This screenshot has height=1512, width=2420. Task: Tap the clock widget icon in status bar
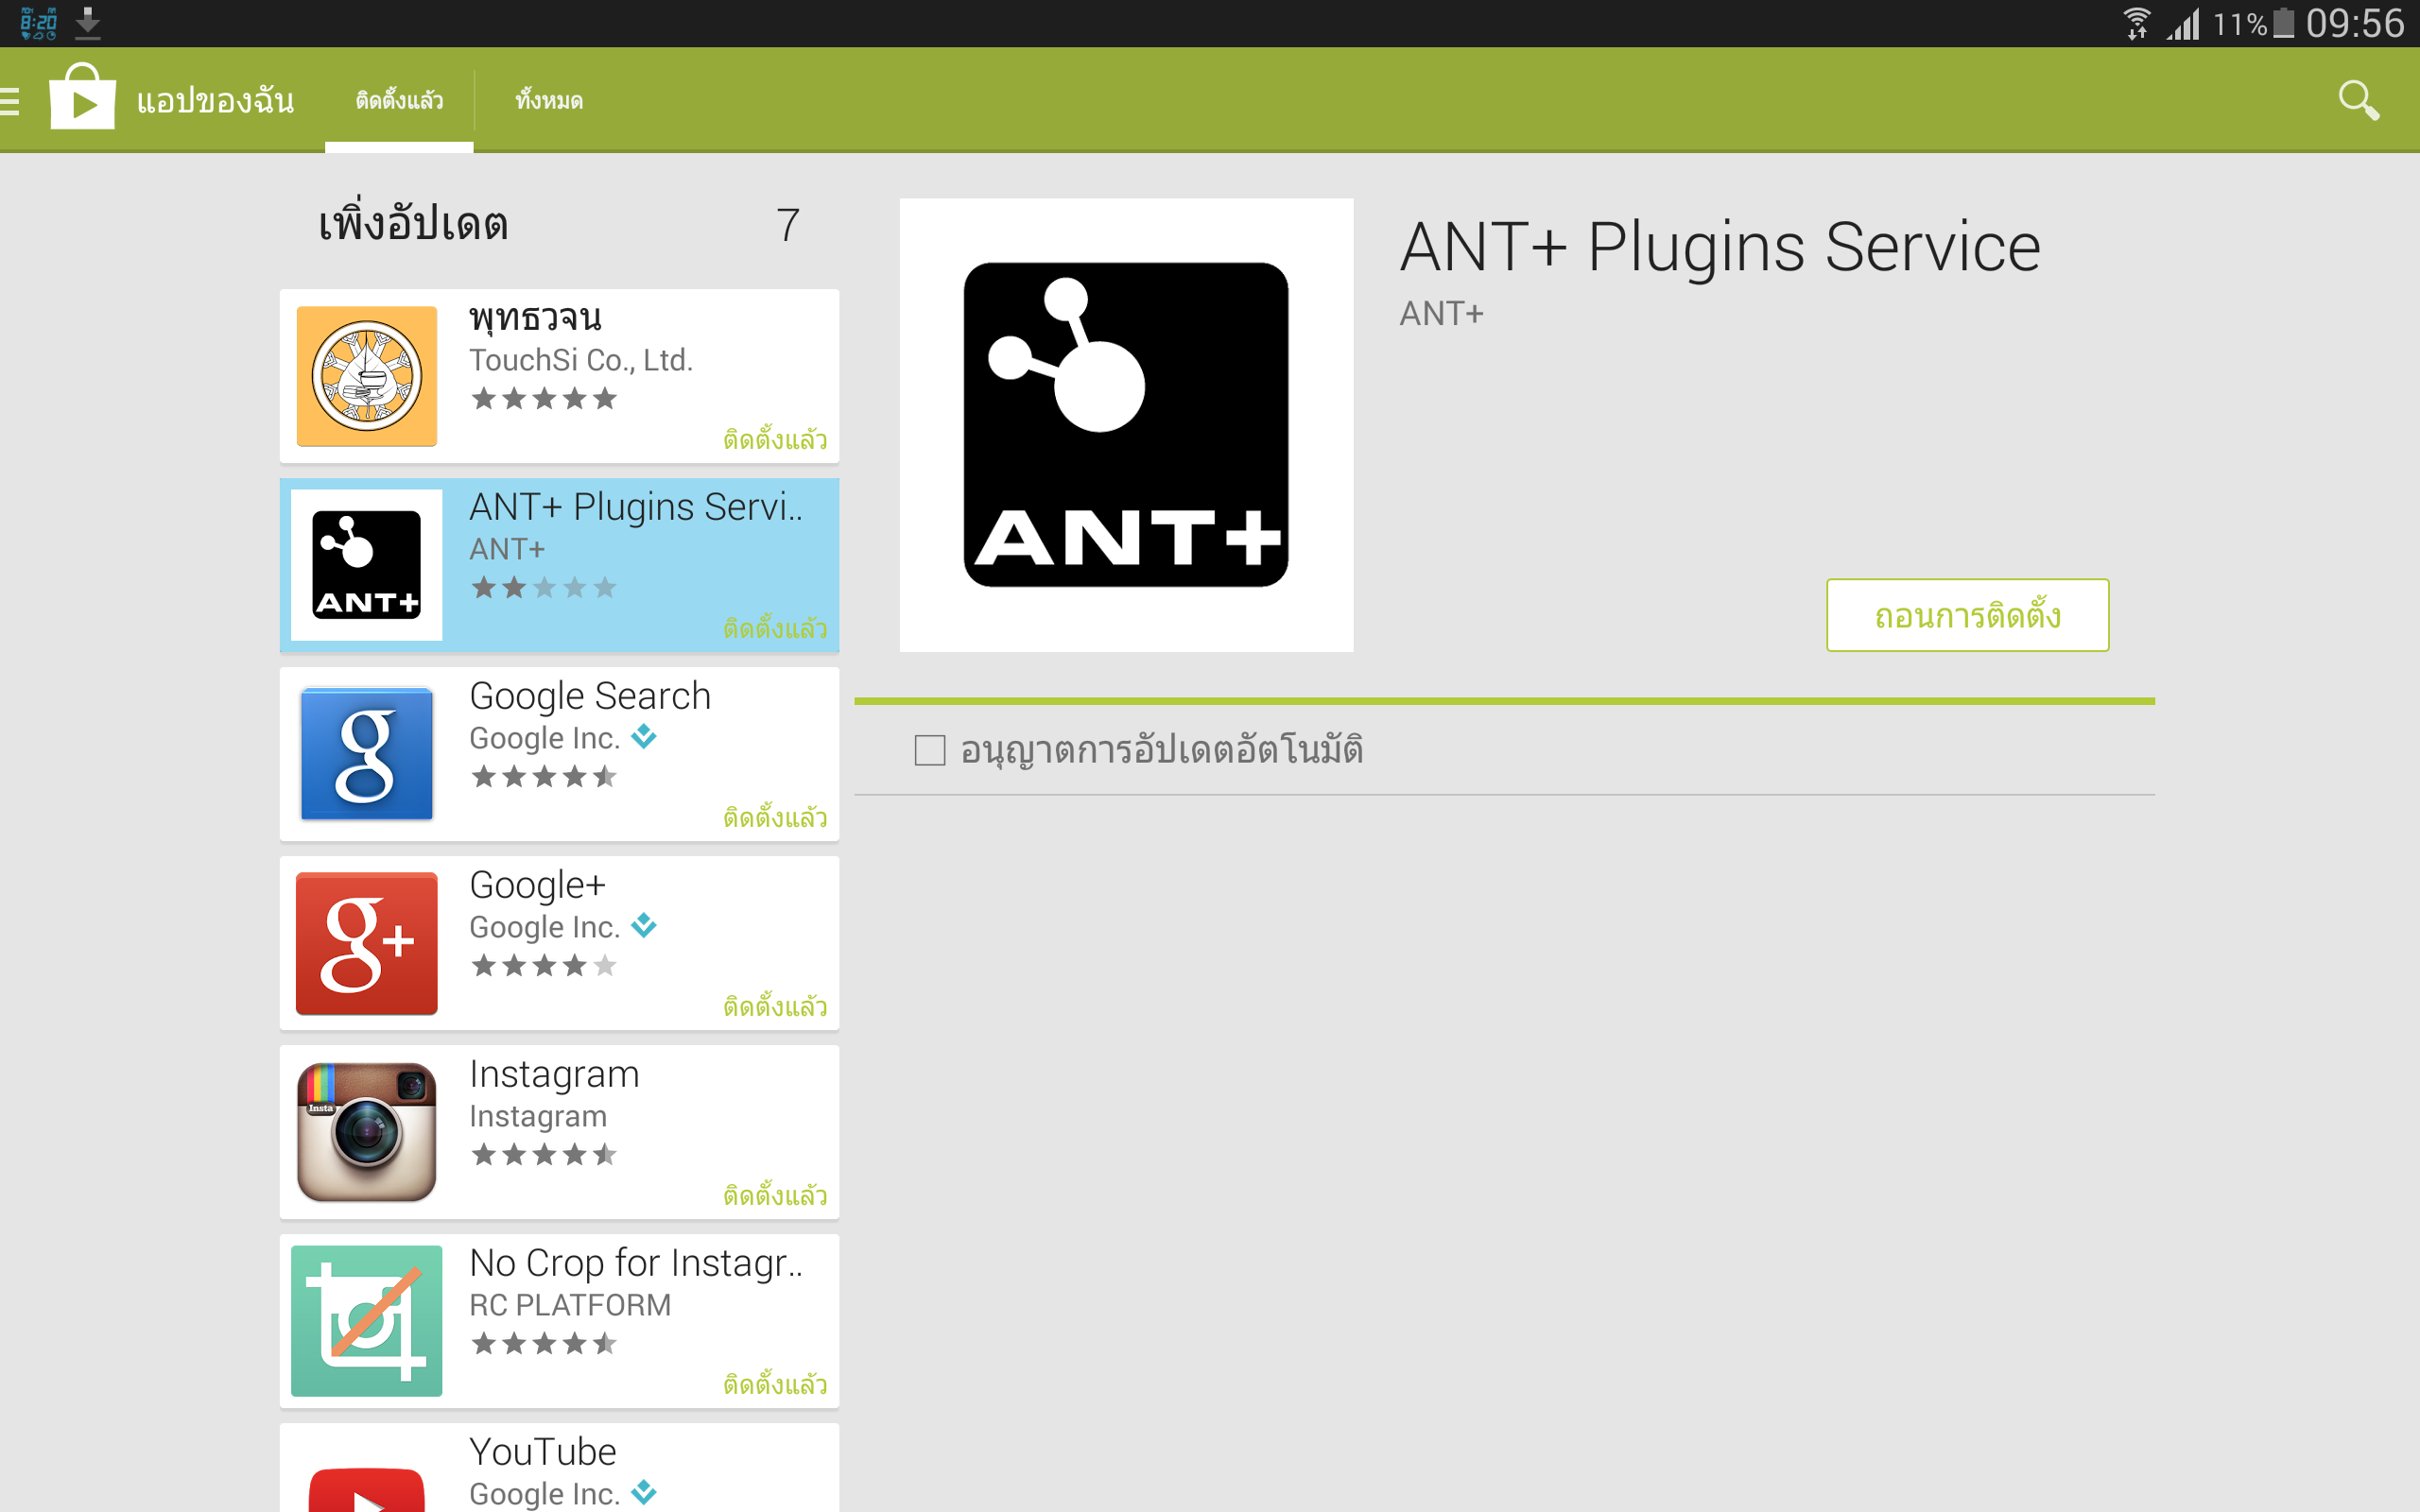click(38, 22)
